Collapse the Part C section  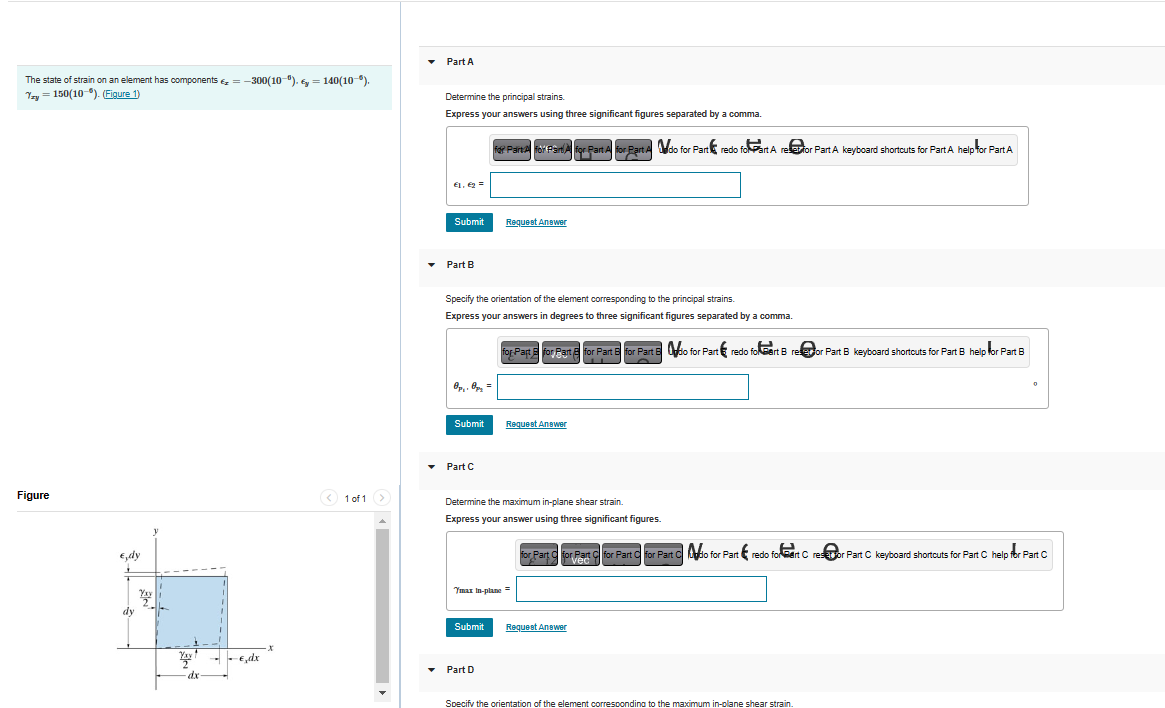pos(432,467)
